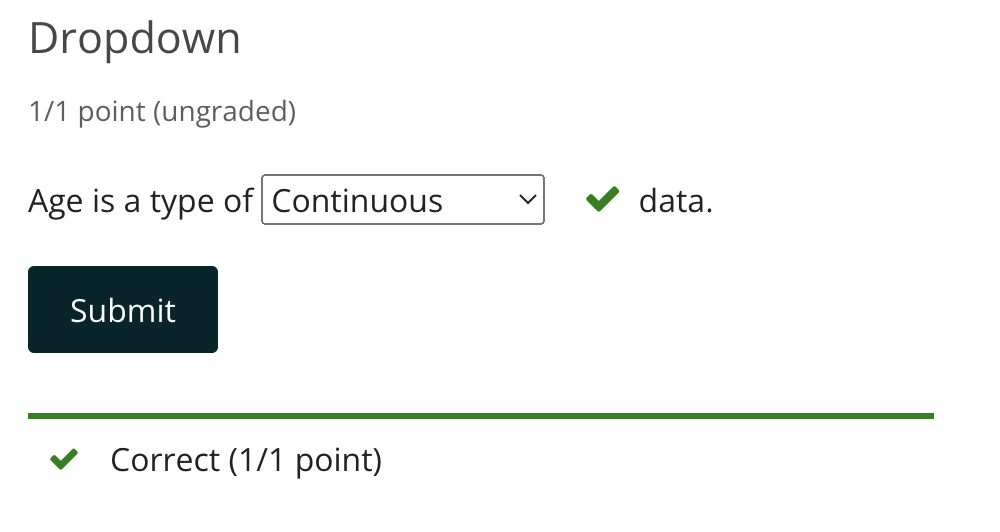Click the word "is" in the question
The width and height of the screenshot is (1000, 532).
point(104,201)
